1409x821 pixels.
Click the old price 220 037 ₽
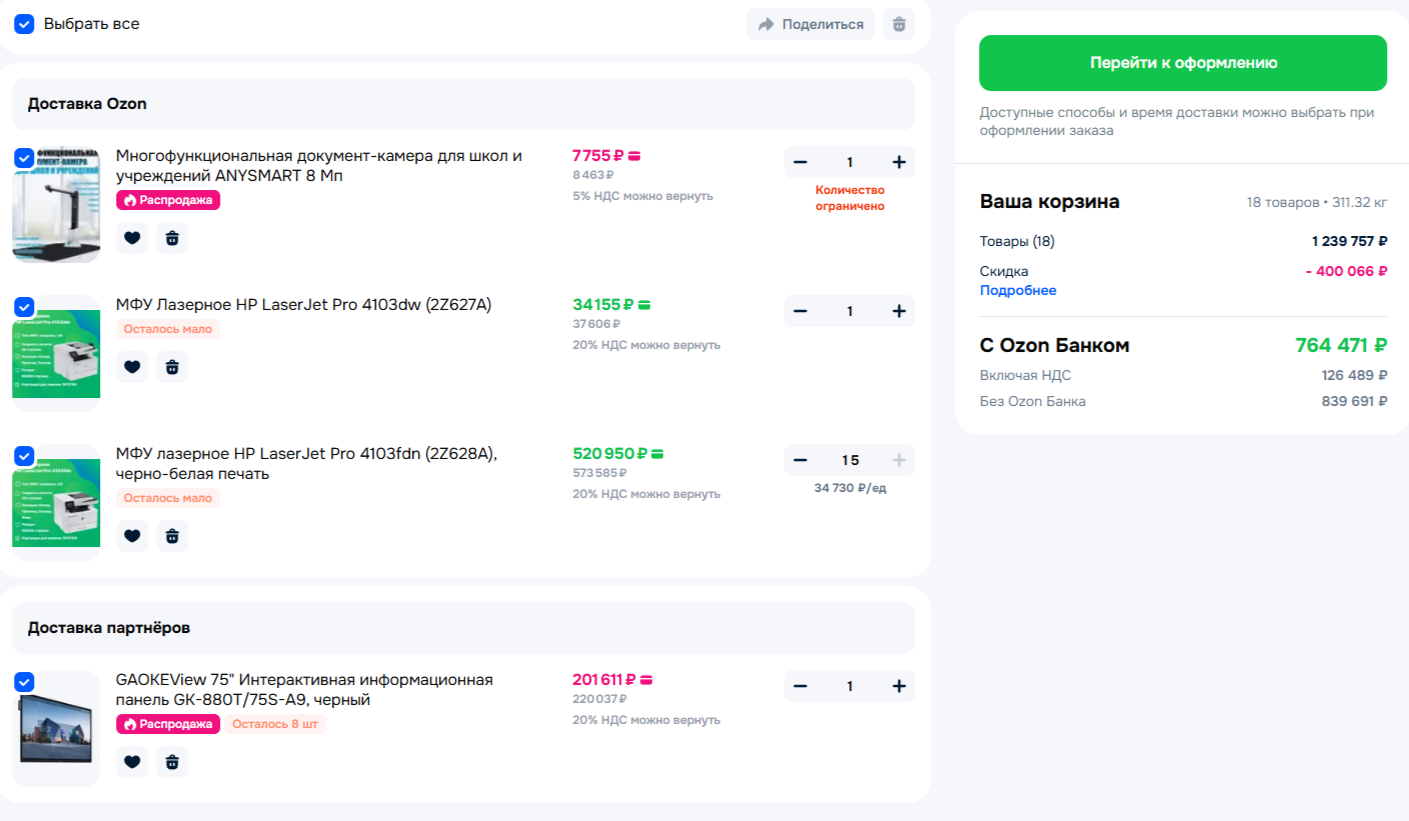[x=600, y=699]
